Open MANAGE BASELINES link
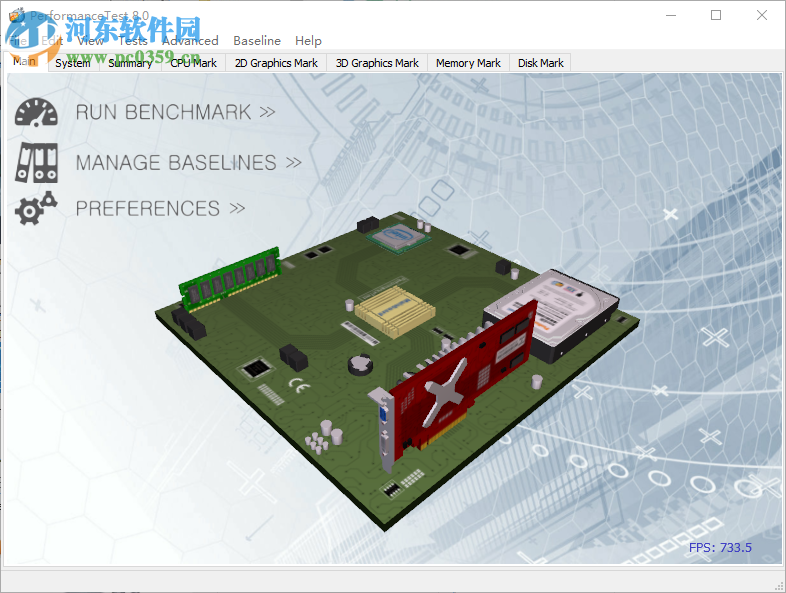 coord(188,162)
